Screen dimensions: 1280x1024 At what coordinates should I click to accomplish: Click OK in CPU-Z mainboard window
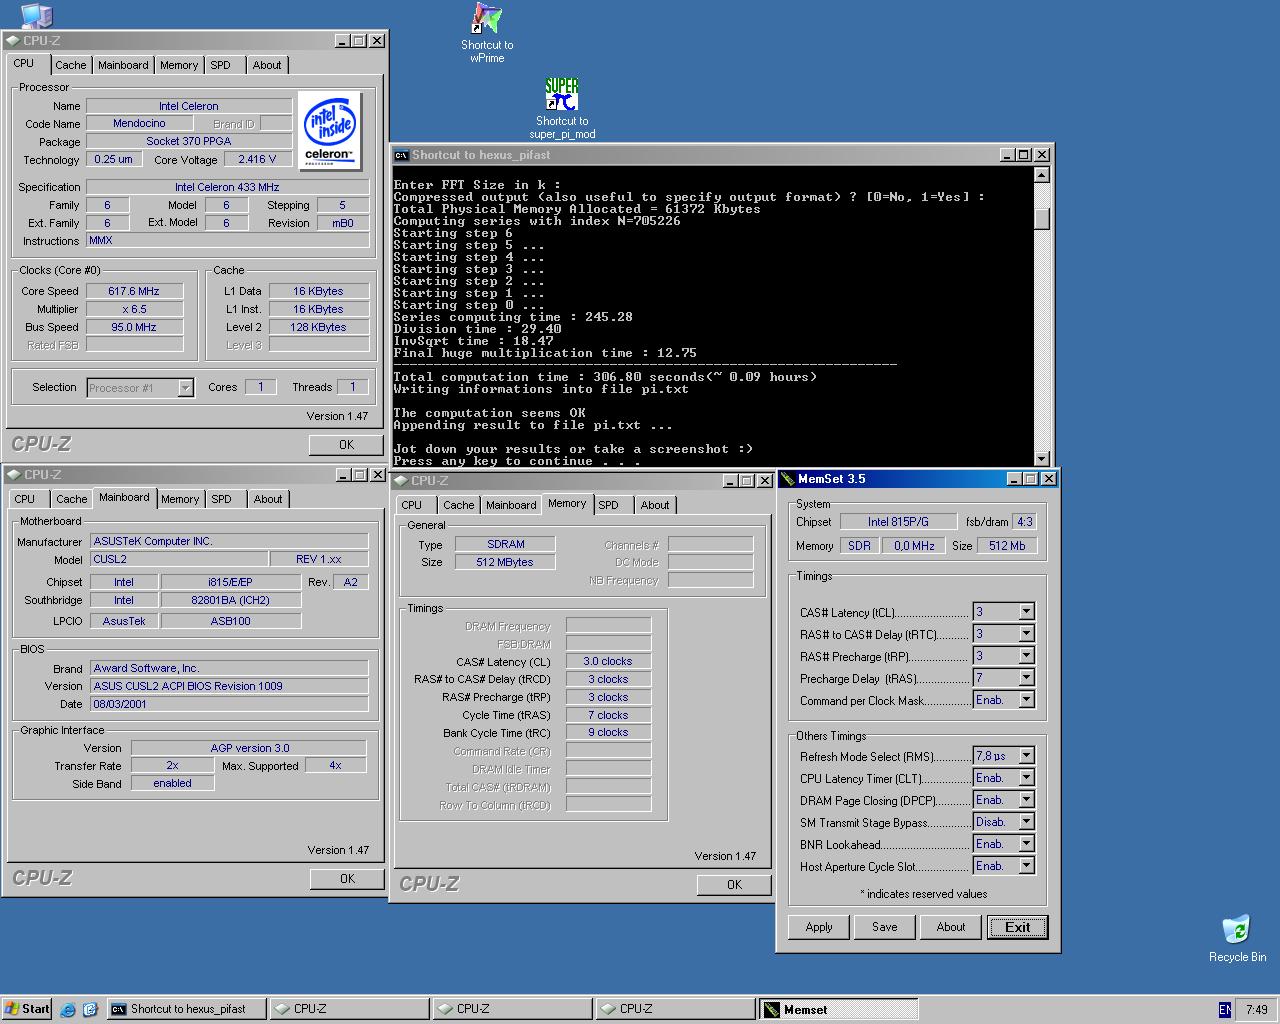pyautogui.click(x=347, y=879)
